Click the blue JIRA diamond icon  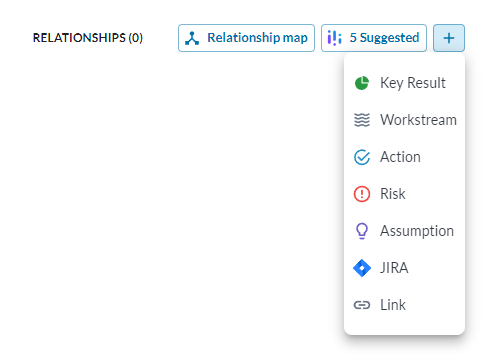[x=362, y=268]
